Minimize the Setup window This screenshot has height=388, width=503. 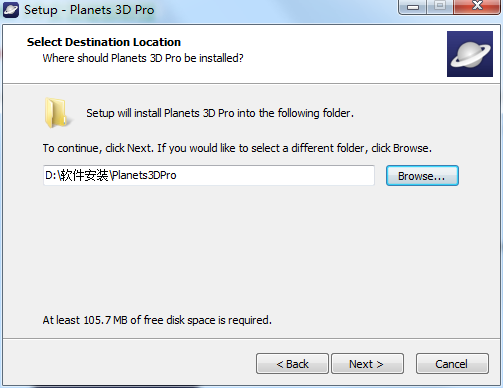(x=413, y=7)
